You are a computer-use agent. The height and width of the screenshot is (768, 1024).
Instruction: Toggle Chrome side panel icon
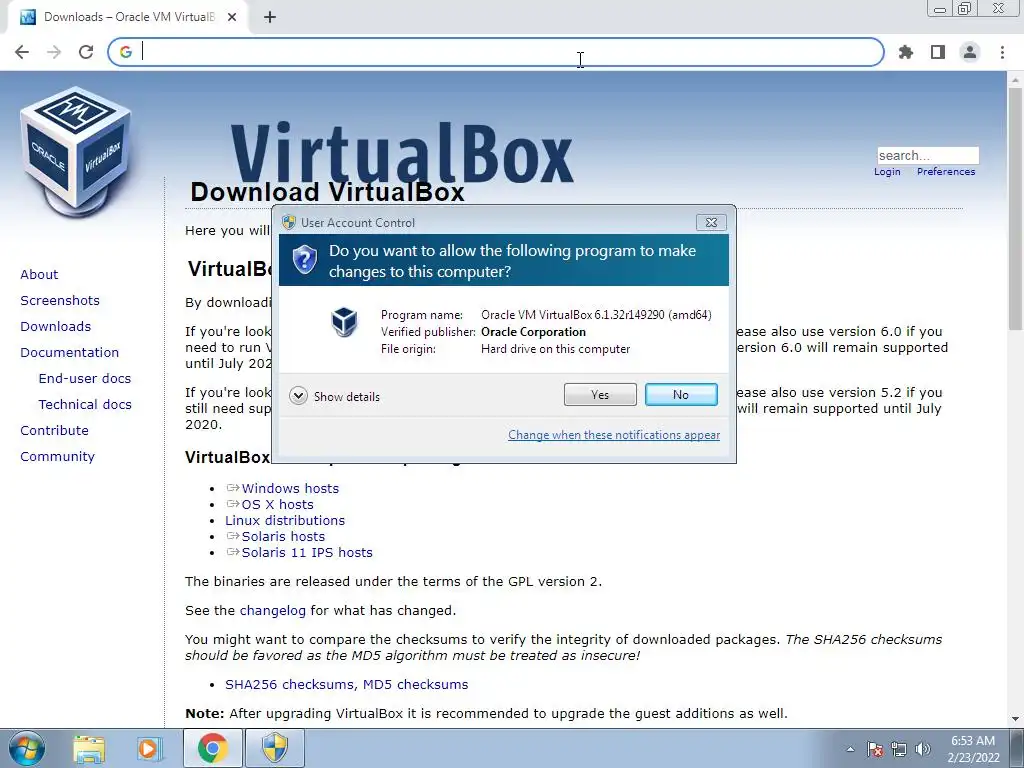tap(938, 52)
